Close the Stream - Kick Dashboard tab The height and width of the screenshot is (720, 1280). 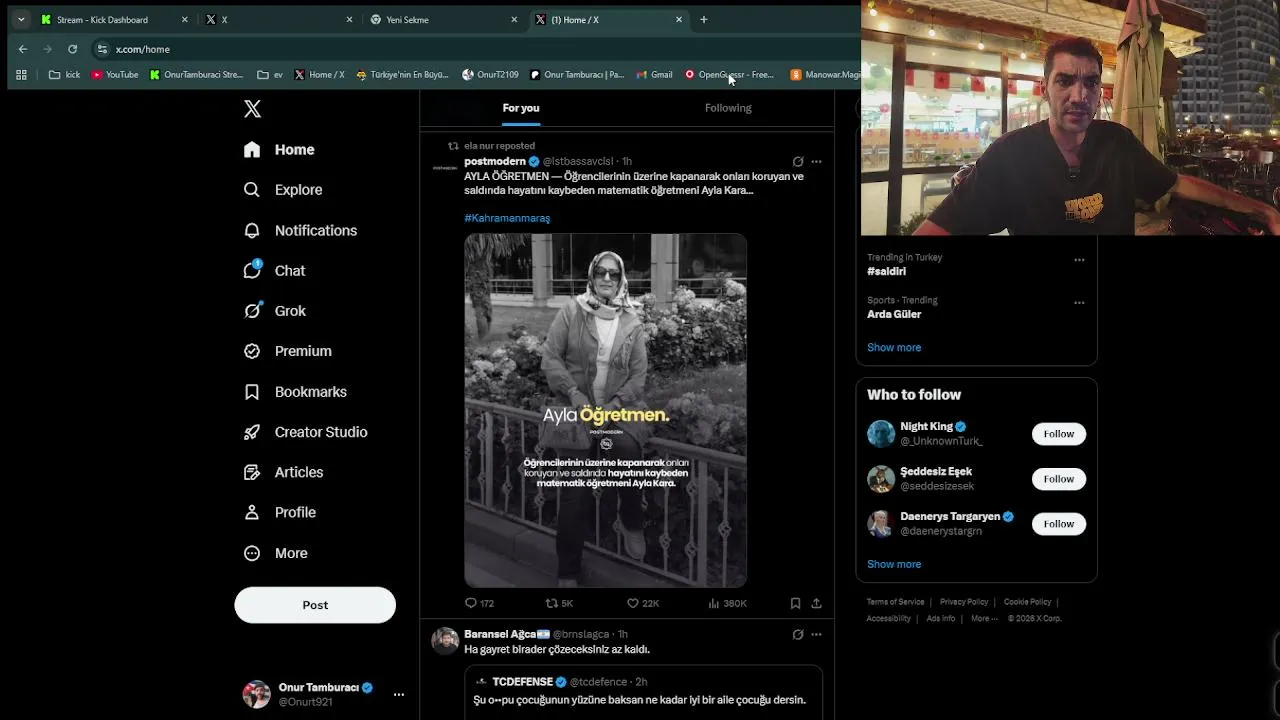(184, 19)
